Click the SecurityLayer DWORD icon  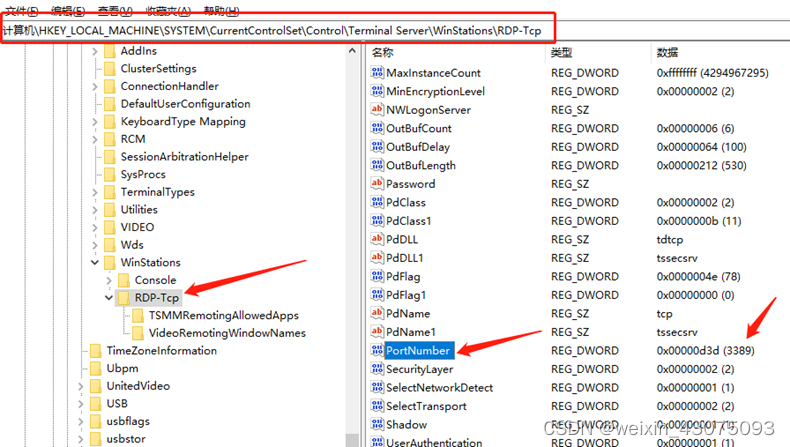[x=377, y=368]
